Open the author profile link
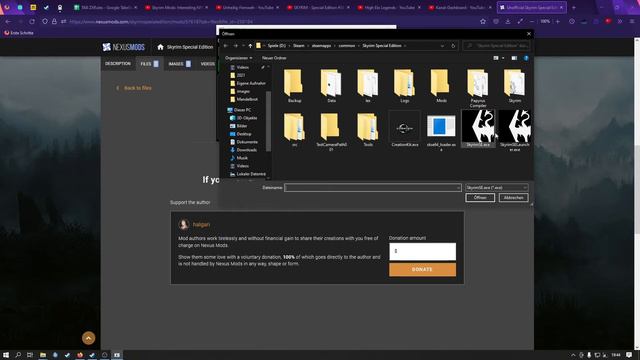This screenshot has width=640, height=360. 201,224
